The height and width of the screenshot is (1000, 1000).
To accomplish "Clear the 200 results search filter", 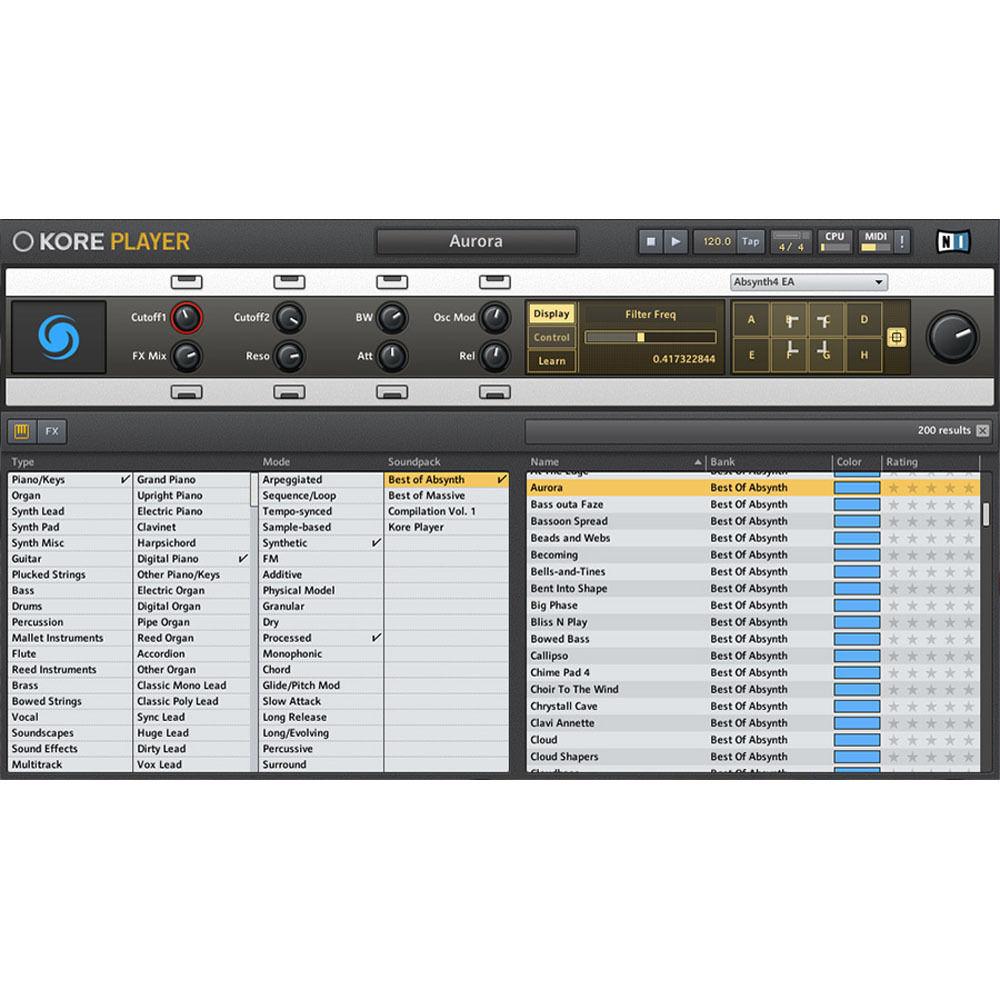I will [982, 431].
